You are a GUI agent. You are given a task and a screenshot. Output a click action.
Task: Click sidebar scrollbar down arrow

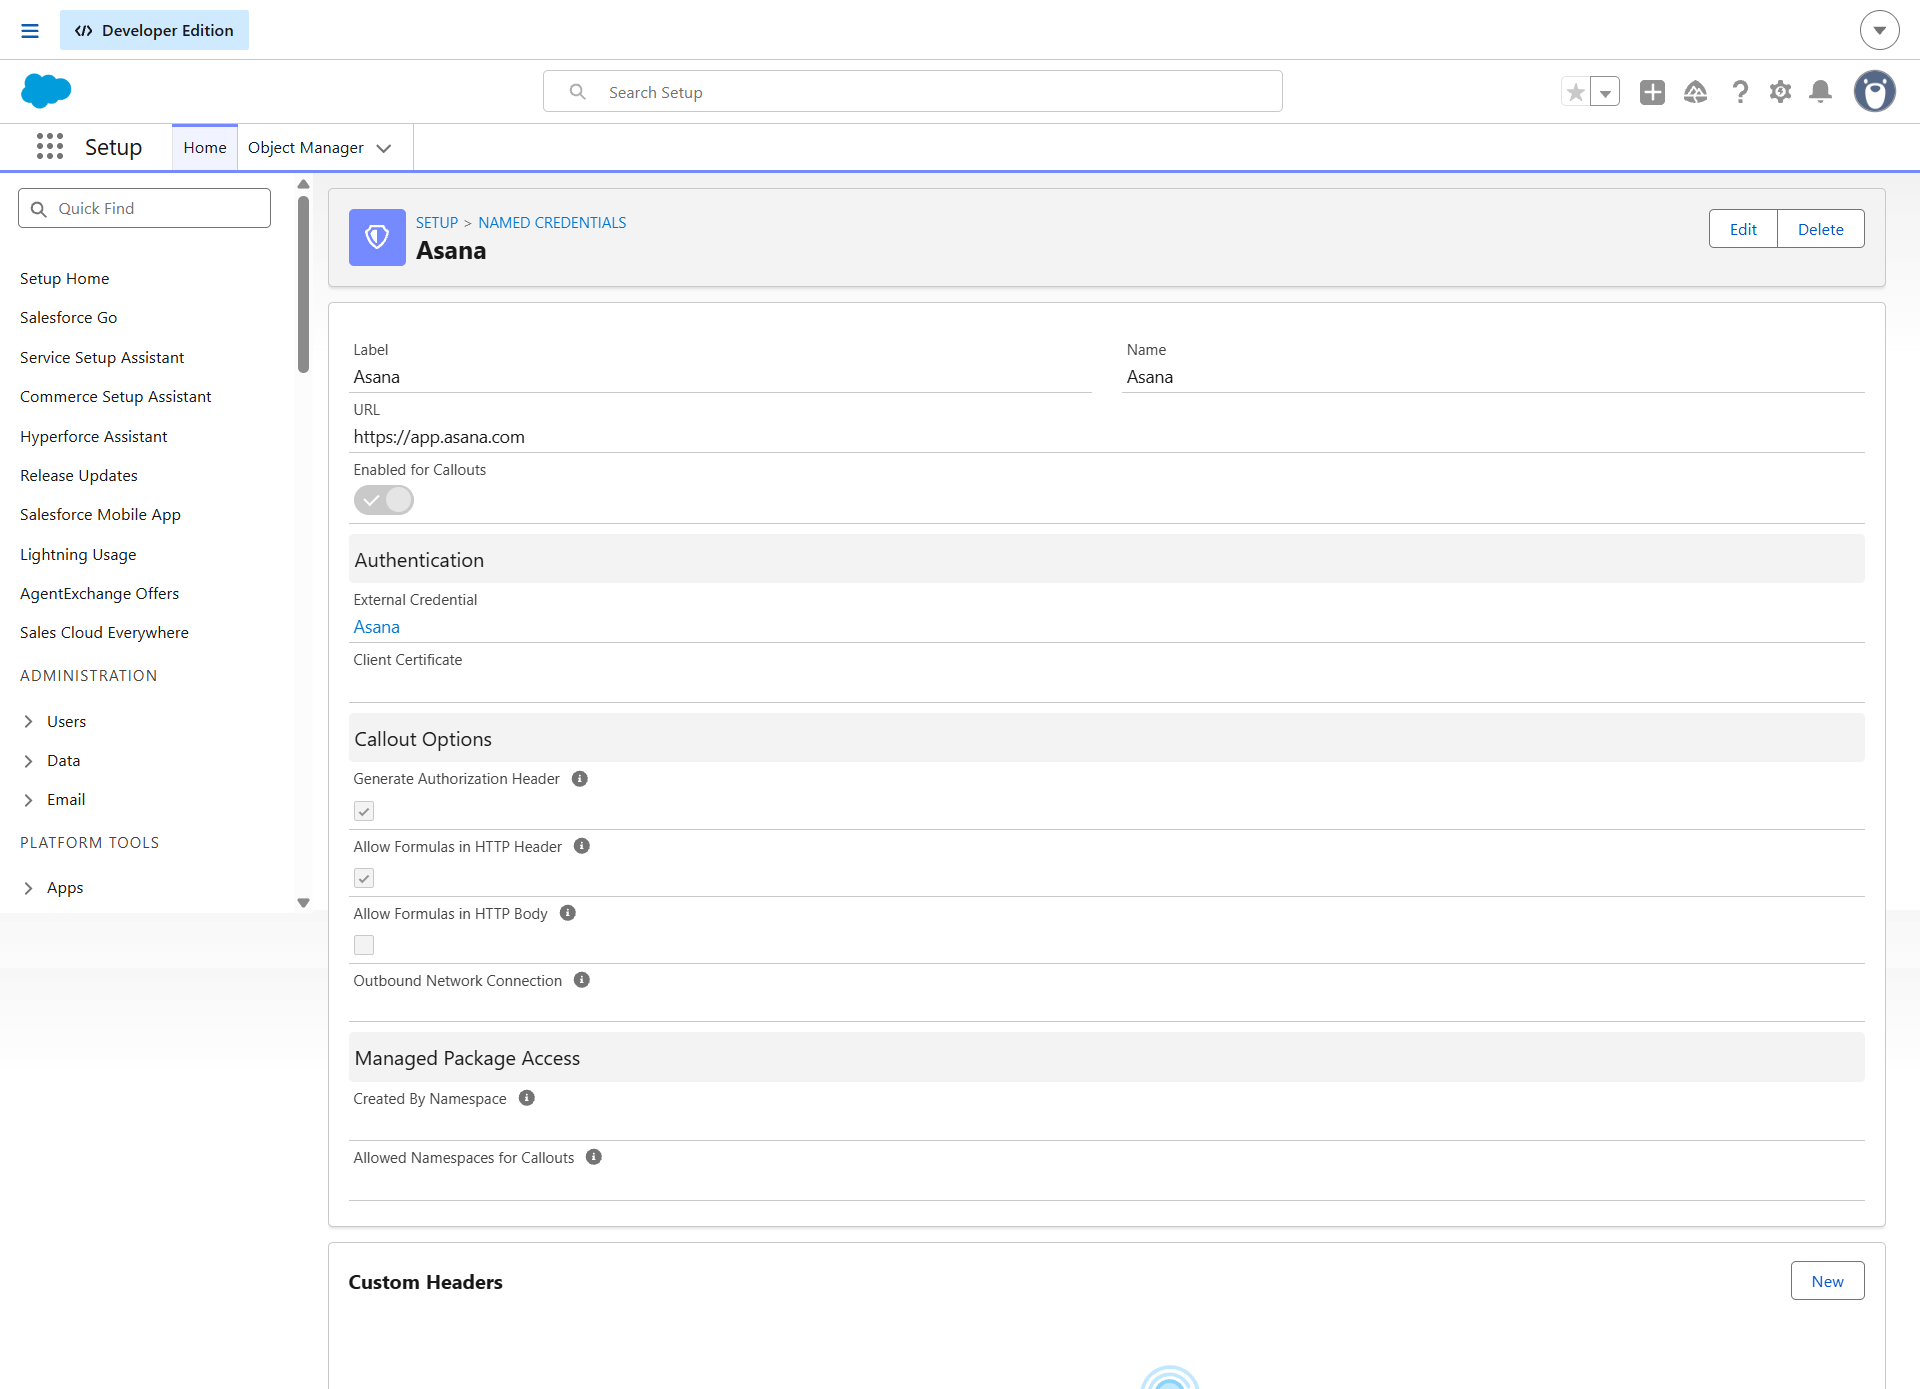(x=303, y=903)
